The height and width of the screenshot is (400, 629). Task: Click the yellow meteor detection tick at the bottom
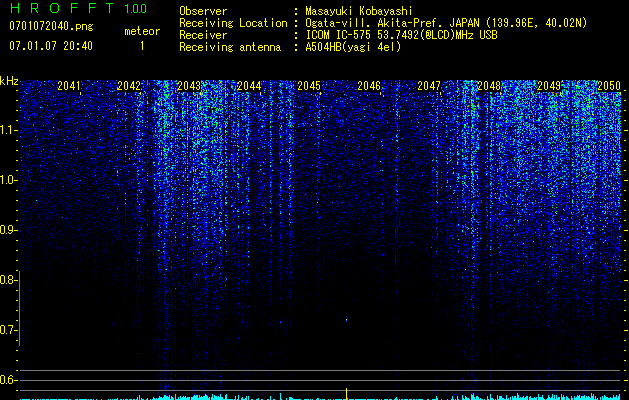346,393
